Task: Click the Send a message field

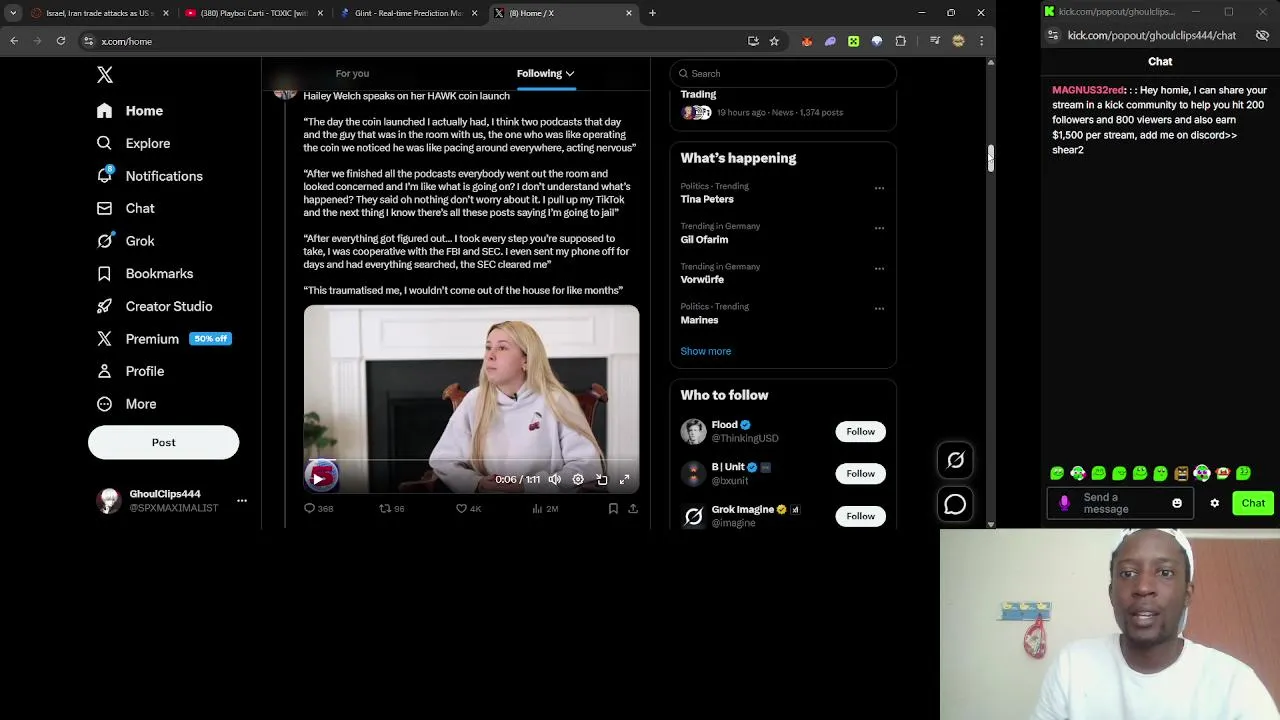Action: tap(1120, 503)
